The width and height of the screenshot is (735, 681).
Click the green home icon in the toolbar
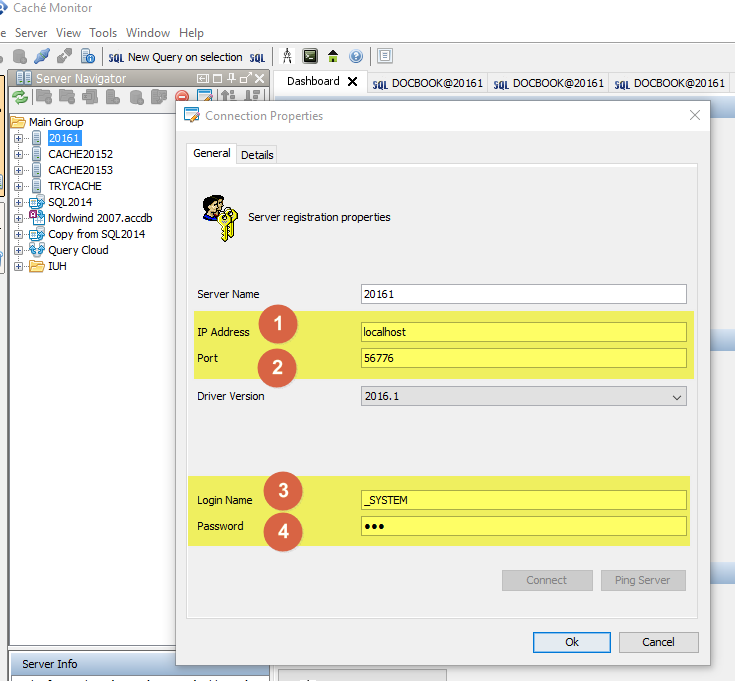coord(333,57)
